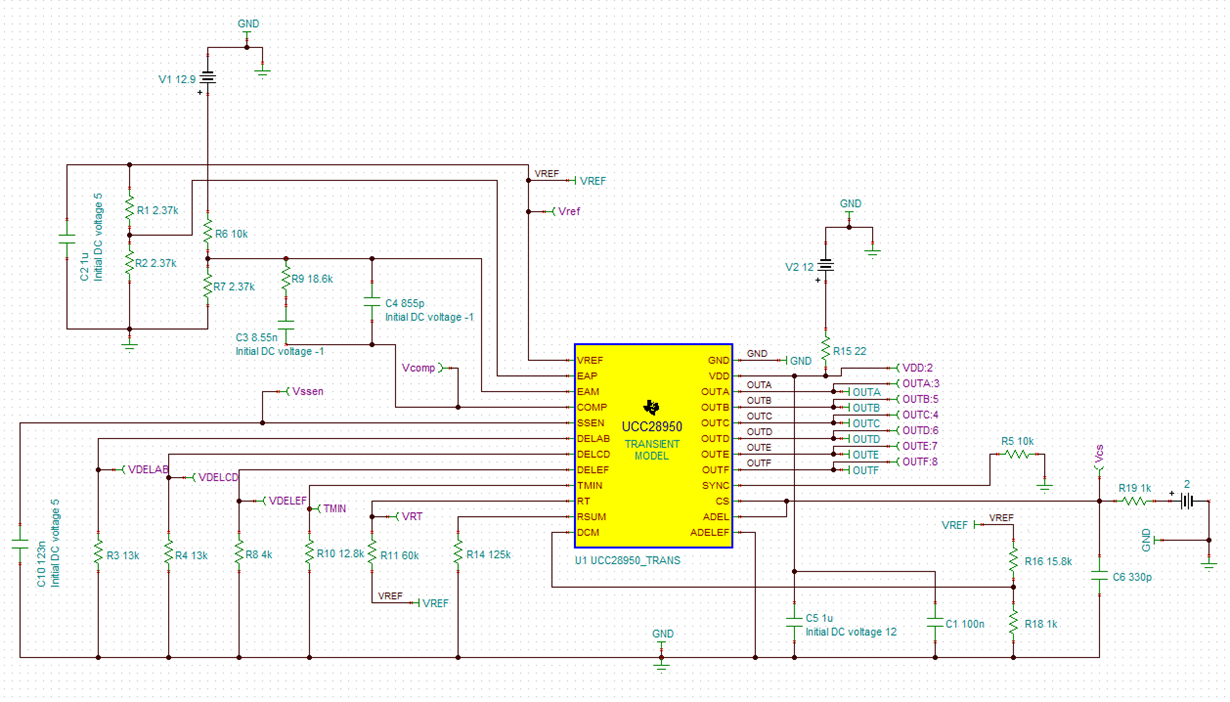1230x702 pixels.
Task: Select the V2 12 battery symbol
Action: pos(826,267)
